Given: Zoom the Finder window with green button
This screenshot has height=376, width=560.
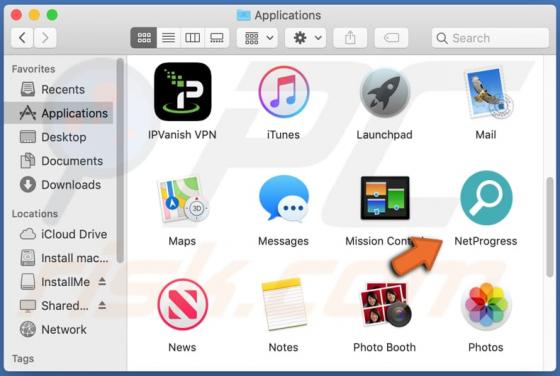Looking at the screenshot, I should [x=52, y=15].
